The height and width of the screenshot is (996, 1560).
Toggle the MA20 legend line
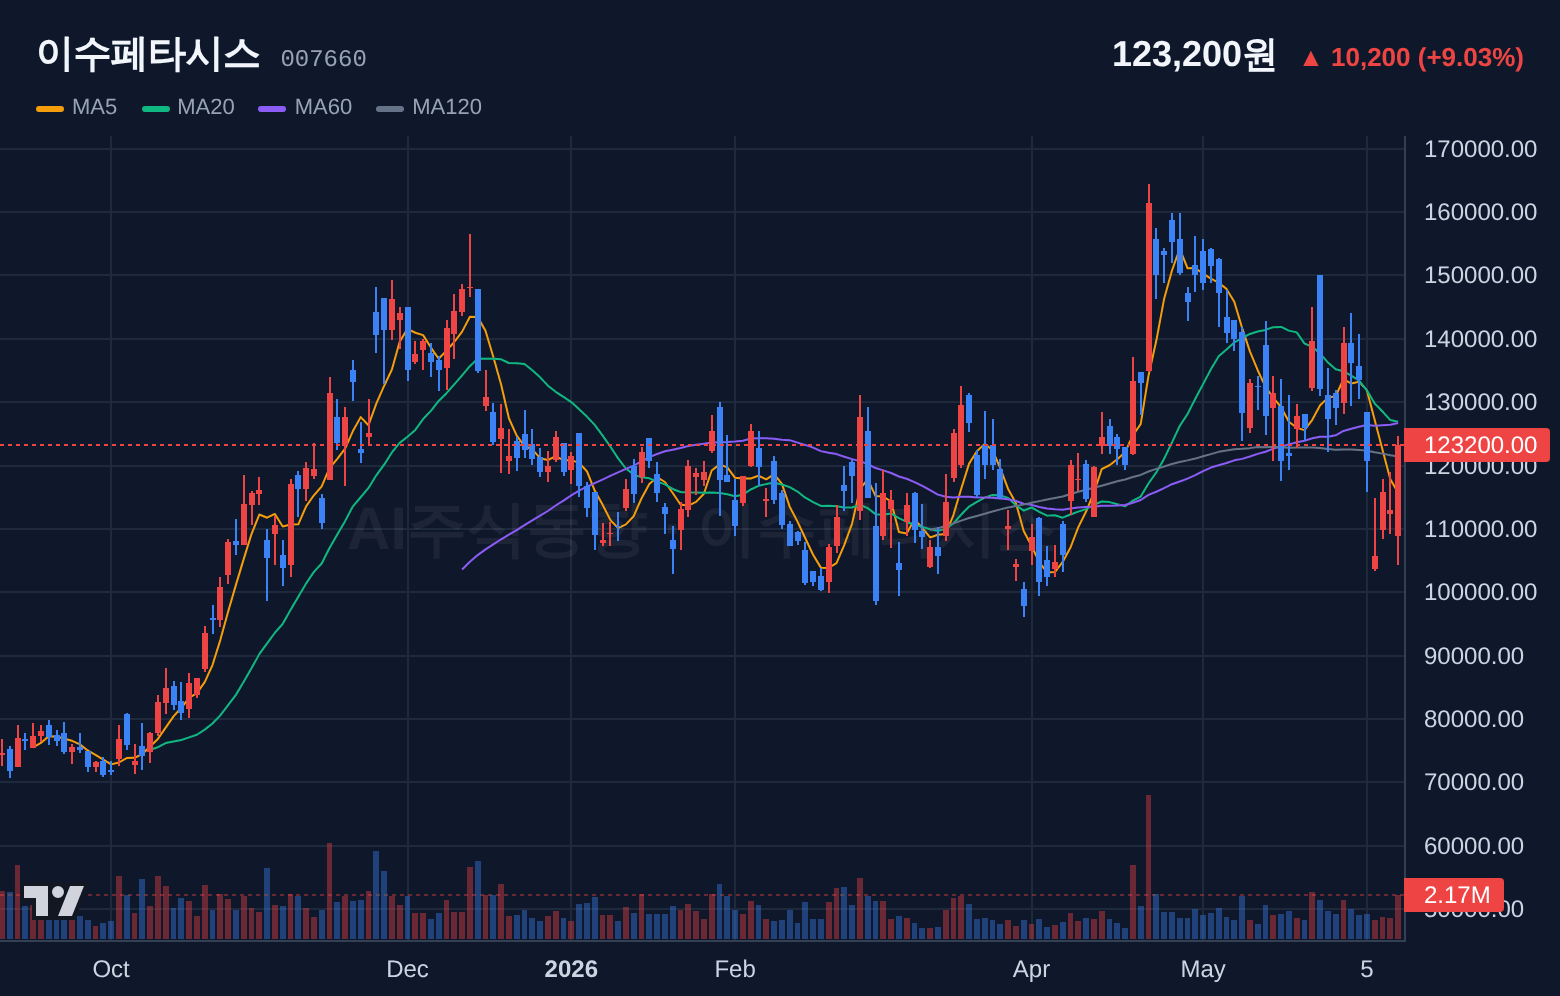pos(188,107)
